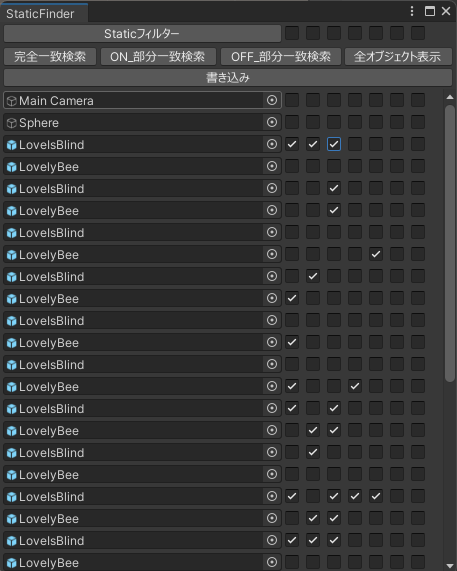Click the ON_部分一致検索 button
This screenshot has height=571, width=457.
pos(158,56)
